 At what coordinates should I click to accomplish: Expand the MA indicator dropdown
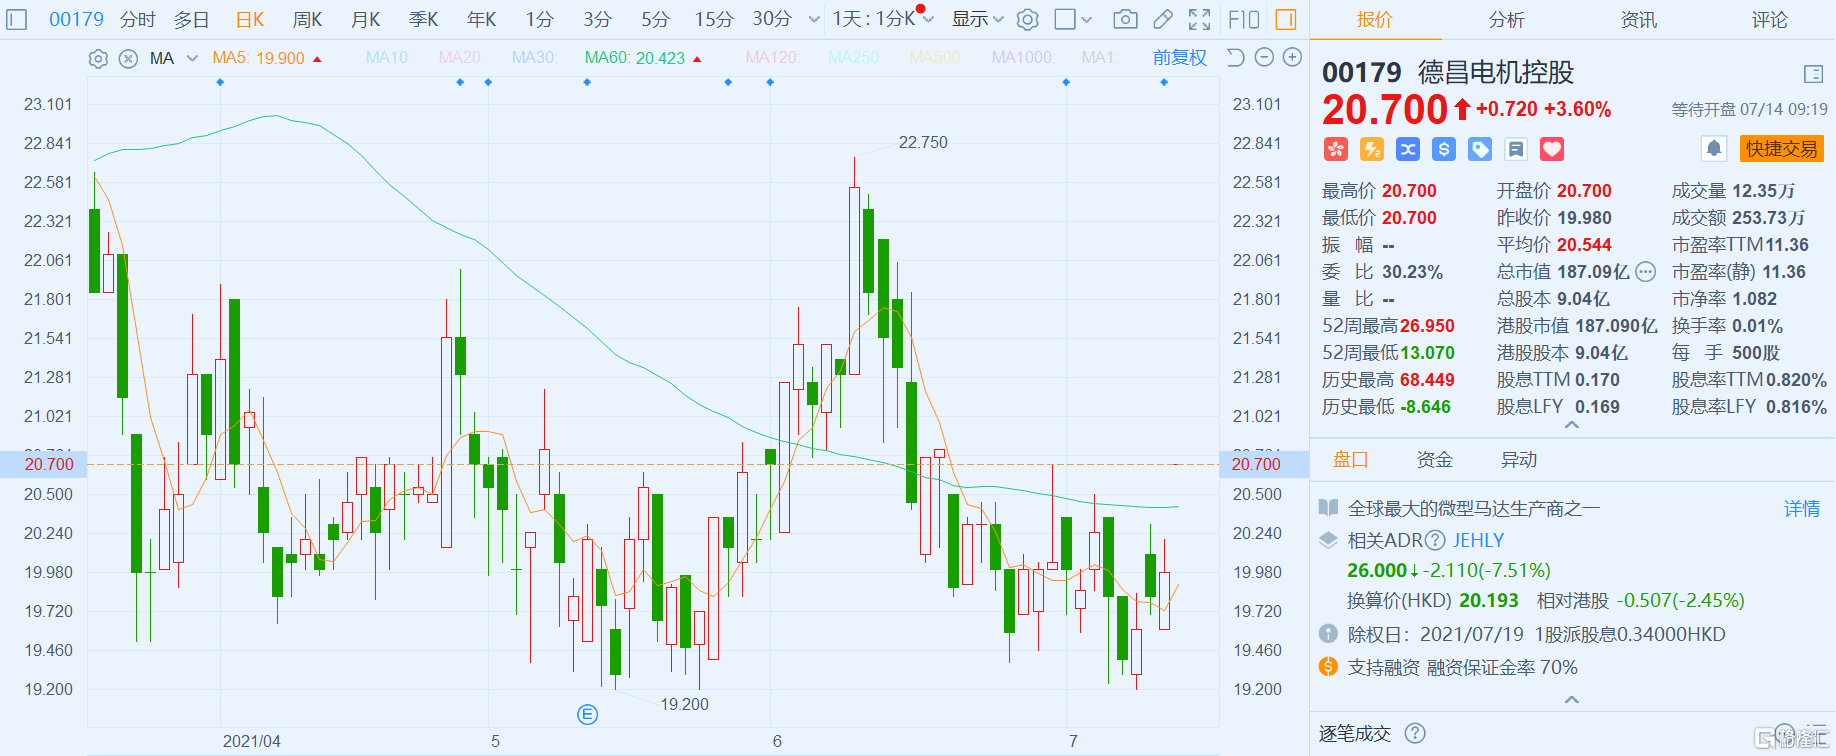(192, 58)
